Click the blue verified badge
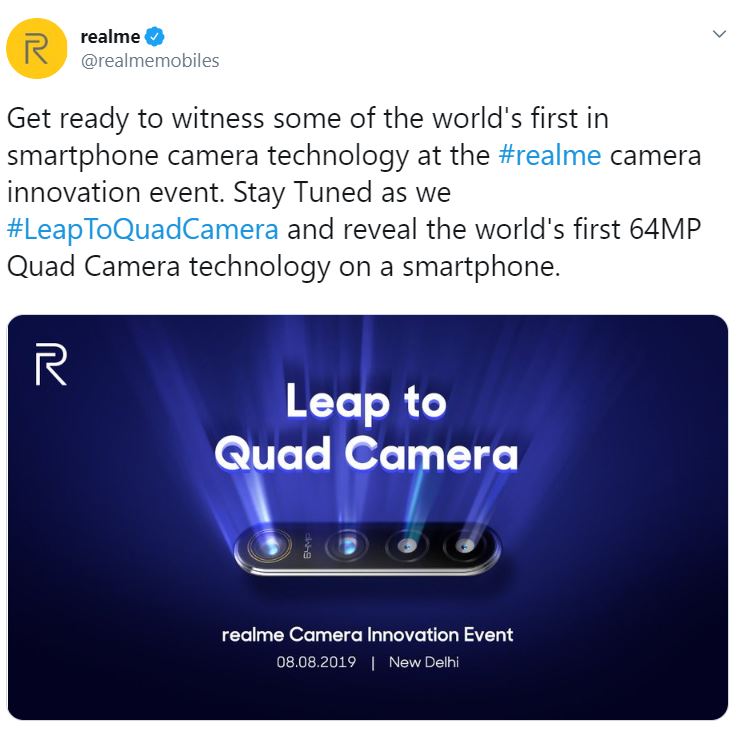Viewport: 737px width, 734px height. click(x=155, y=37)
